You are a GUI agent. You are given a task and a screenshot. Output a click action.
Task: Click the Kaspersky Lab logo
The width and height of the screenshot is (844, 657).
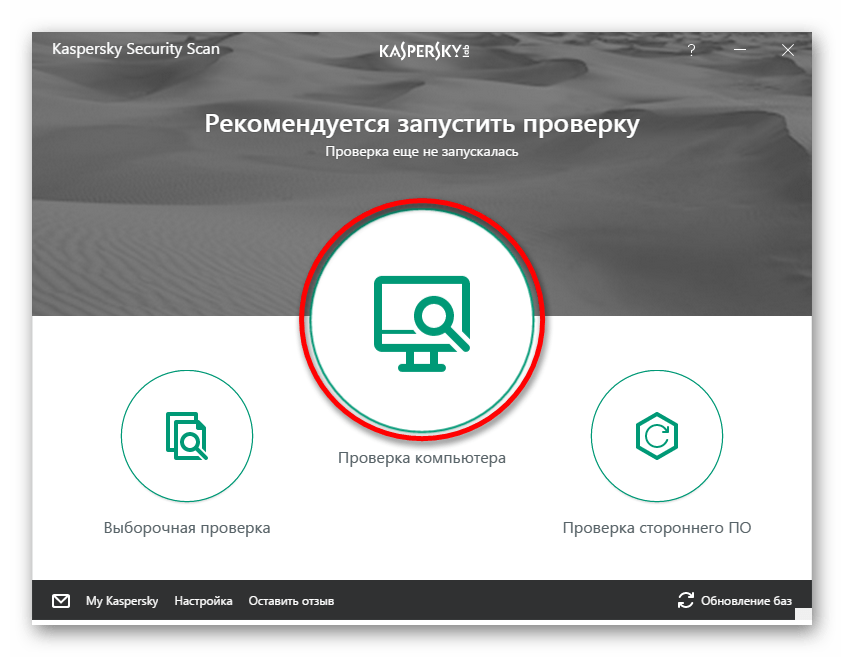423,50
